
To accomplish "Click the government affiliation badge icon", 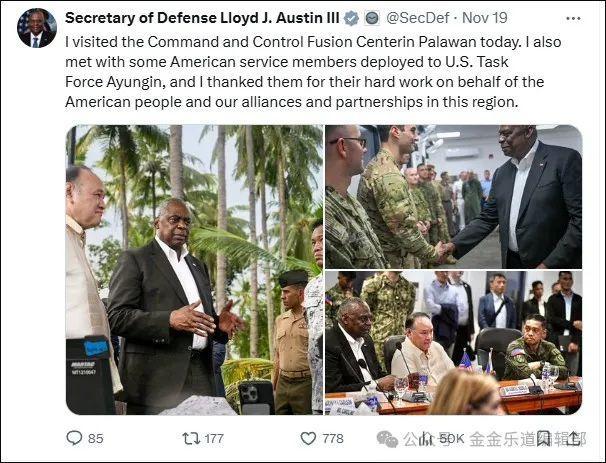I will [x=372, y=18].
